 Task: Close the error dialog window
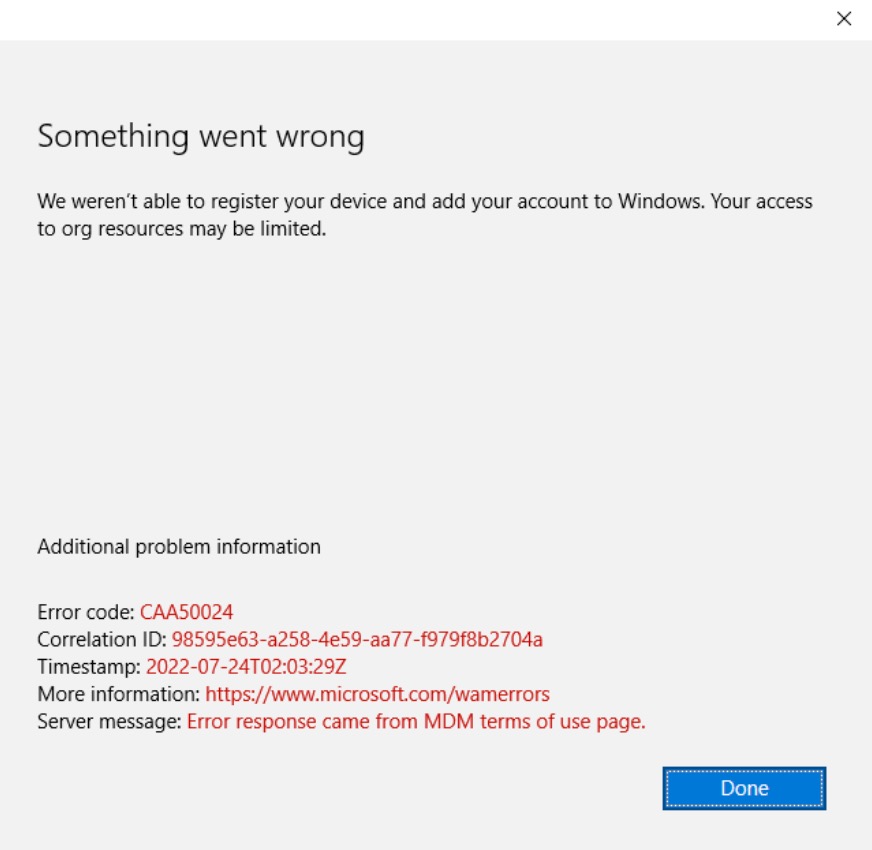(x=844, y=19)
